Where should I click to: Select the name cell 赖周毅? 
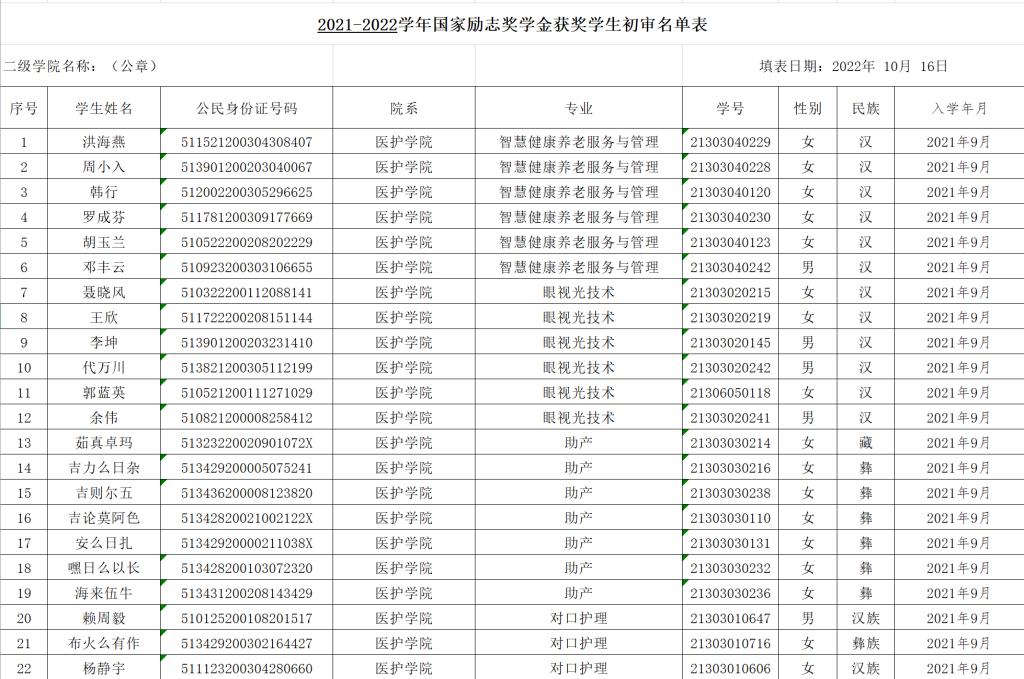click(x=104, y=618)
